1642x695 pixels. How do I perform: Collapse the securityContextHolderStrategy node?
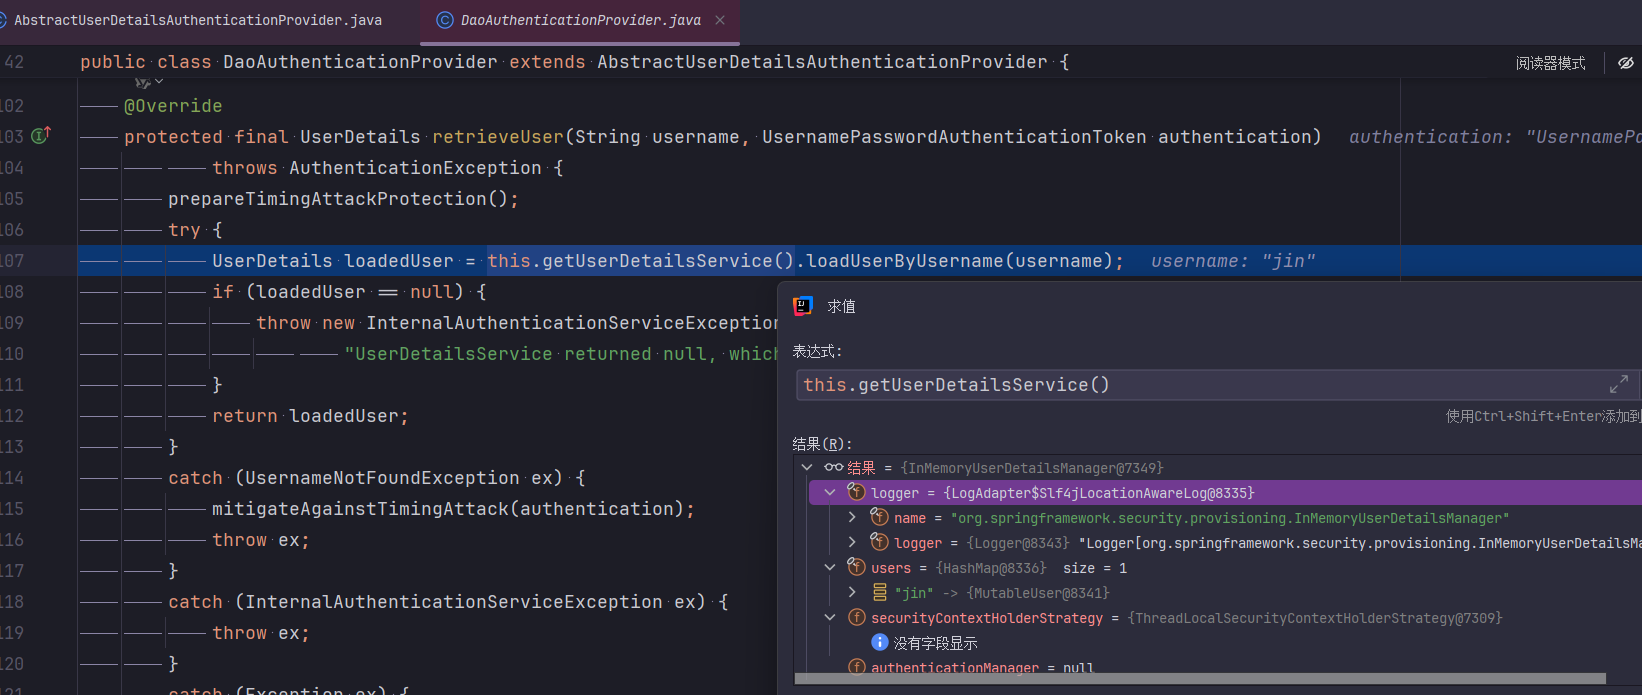830,617
